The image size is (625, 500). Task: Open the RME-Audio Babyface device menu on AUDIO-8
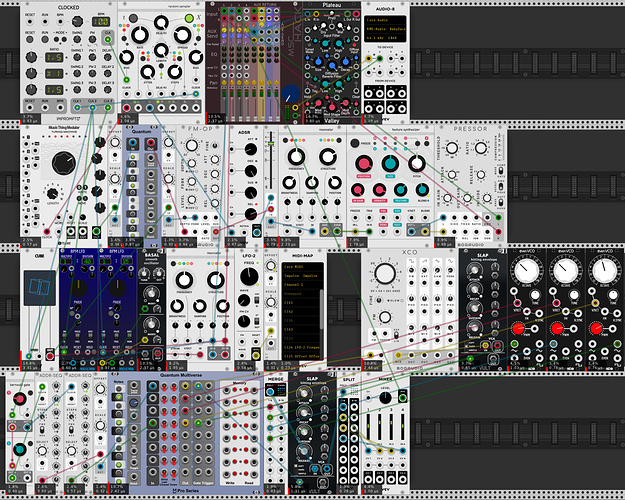tap(385, 29)
